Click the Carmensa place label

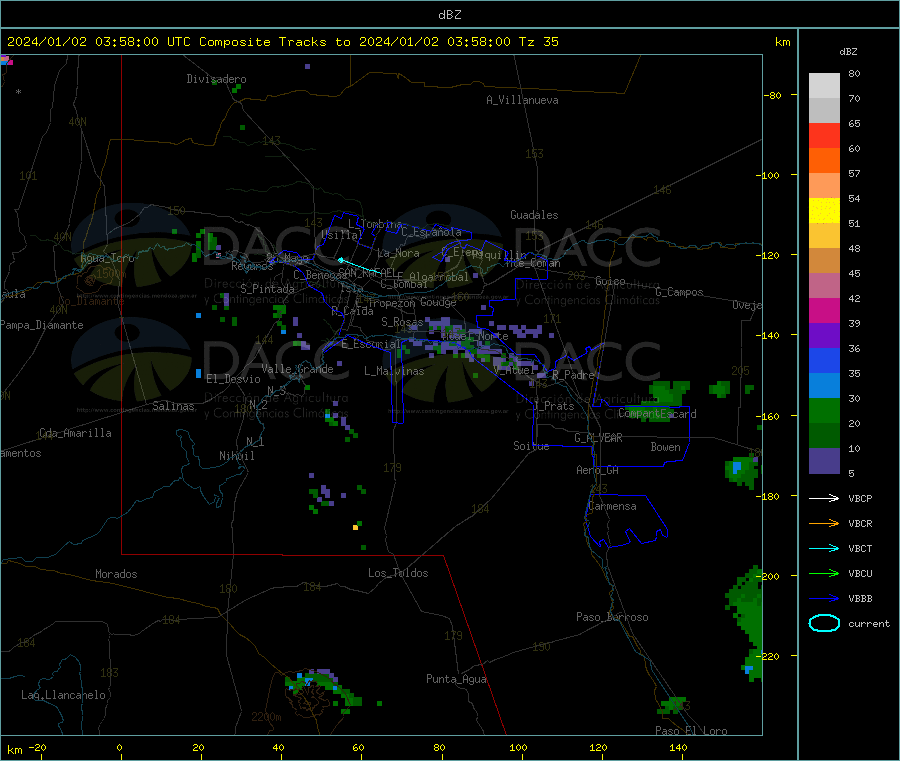(x=612, y=506)
